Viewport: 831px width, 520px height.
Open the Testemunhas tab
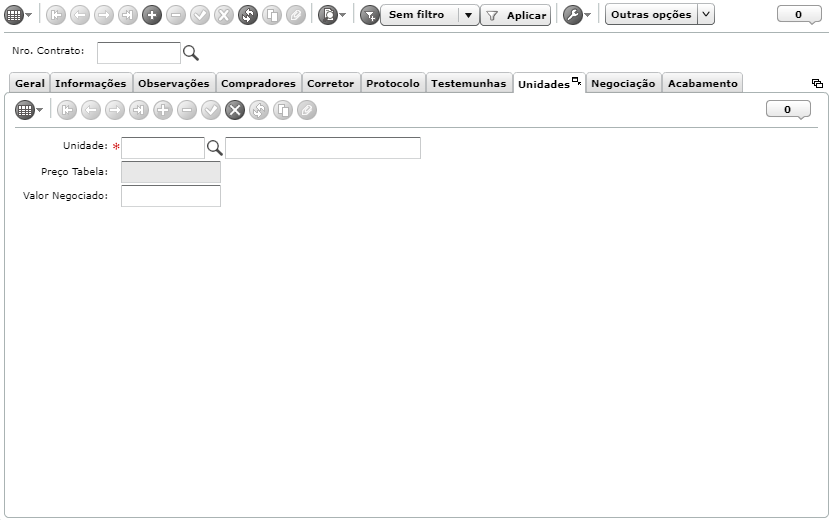click(468, 83)
